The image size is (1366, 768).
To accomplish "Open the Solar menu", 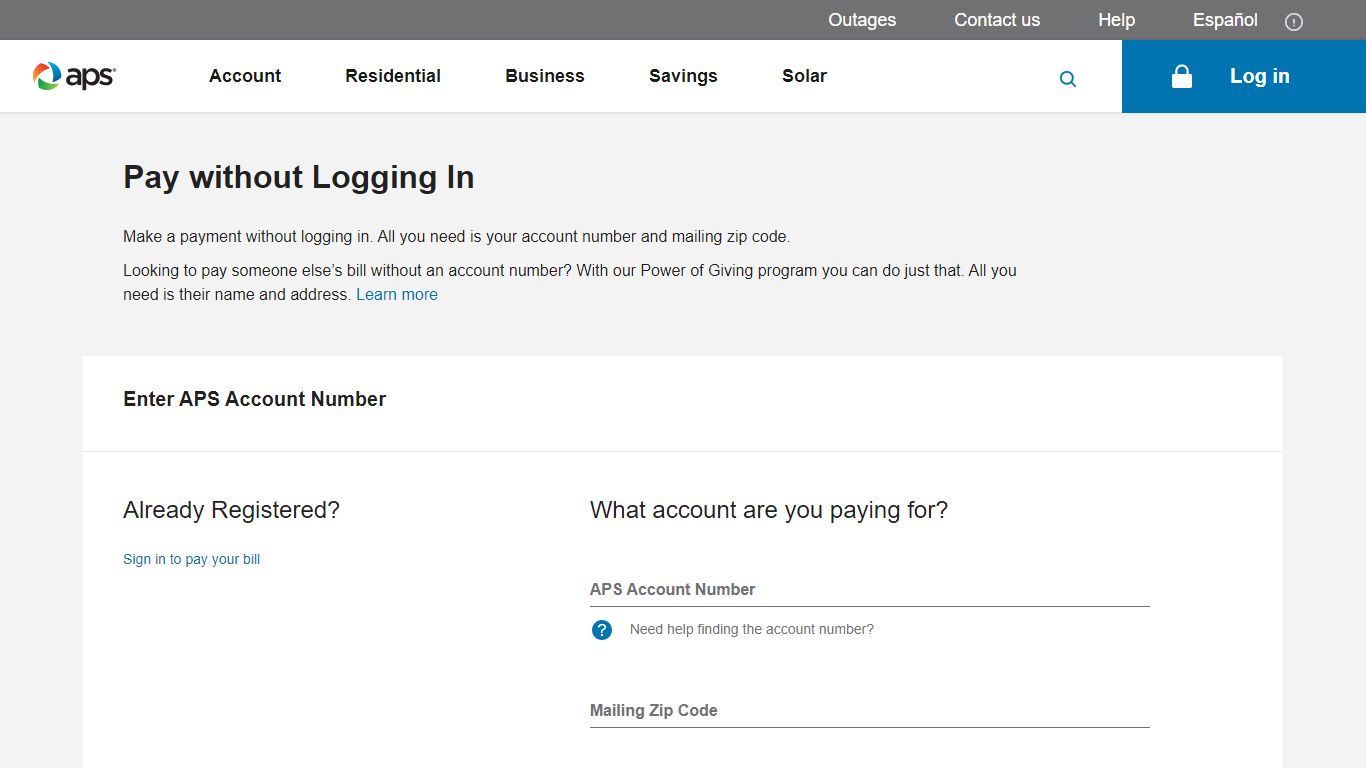I will pos(804,76).
